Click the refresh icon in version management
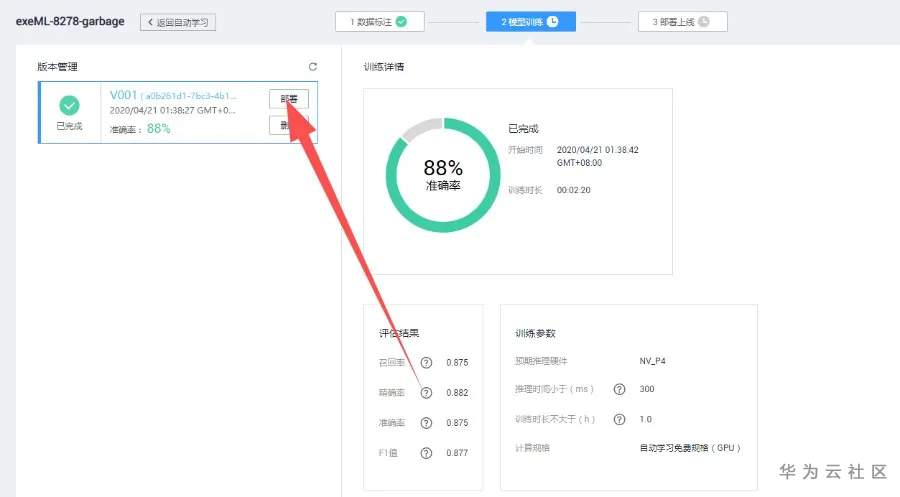The image size is (900, 497). [313, 67]
